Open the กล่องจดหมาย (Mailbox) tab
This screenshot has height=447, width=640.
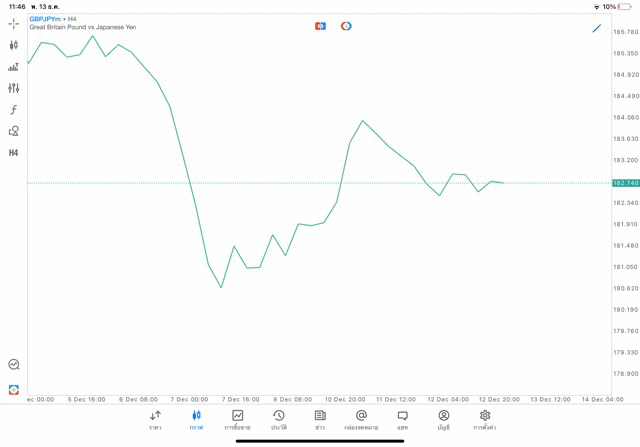361,420
